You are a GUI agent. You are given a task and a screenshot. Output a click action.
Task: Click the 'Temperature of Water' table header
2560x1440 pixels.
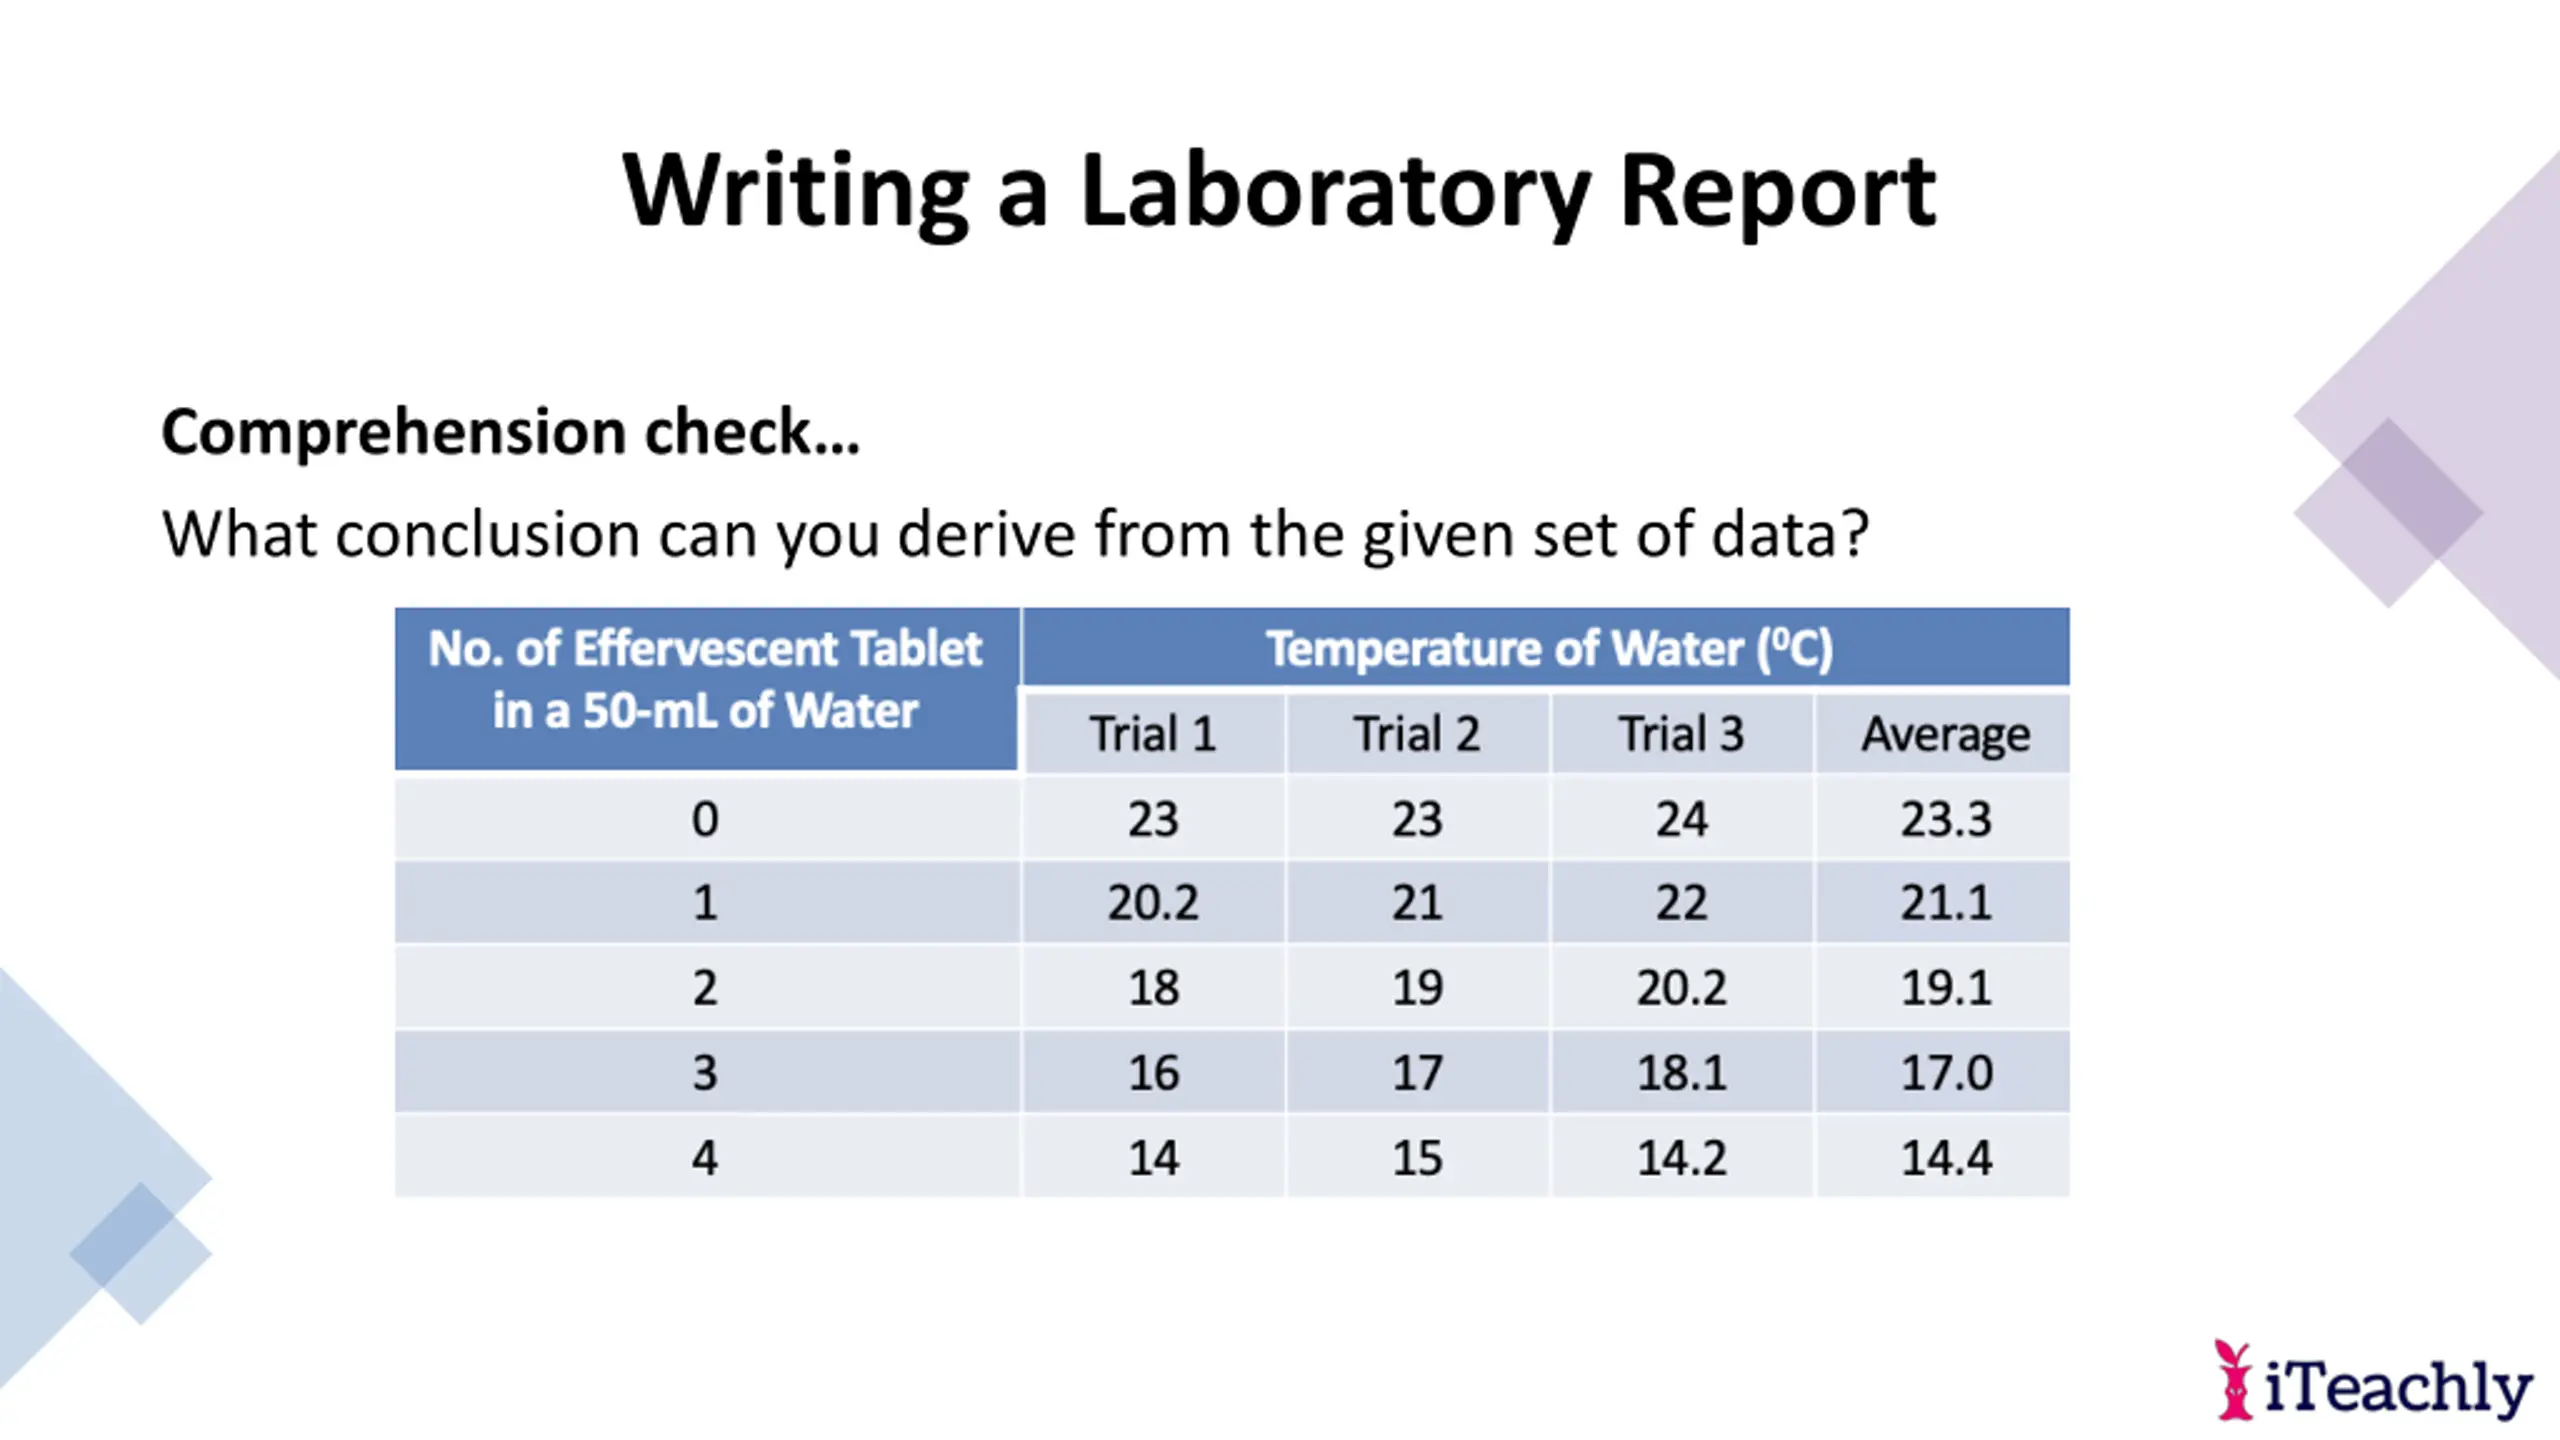point(1548,648)
